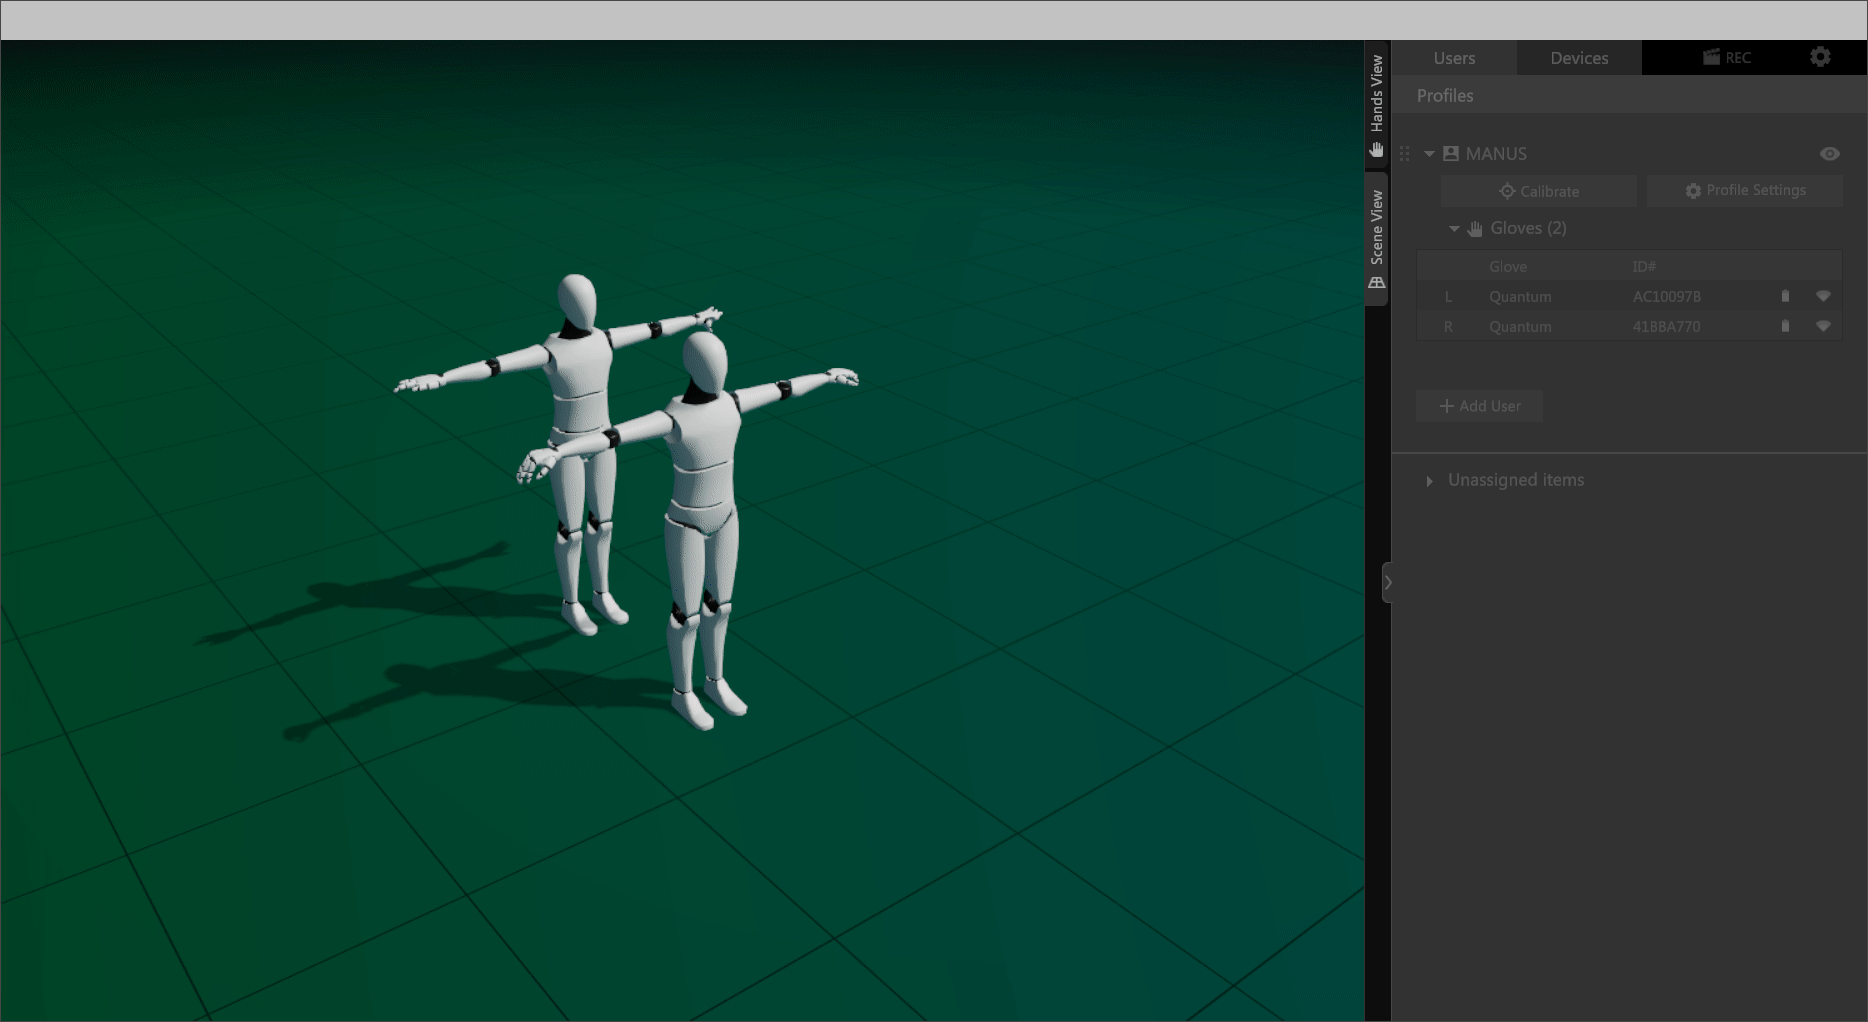Image resolution: width=1868 pixels, height=1022 pixels.
Task: Check signal icon for glove AC10097B
Action: pos(1823,296)
